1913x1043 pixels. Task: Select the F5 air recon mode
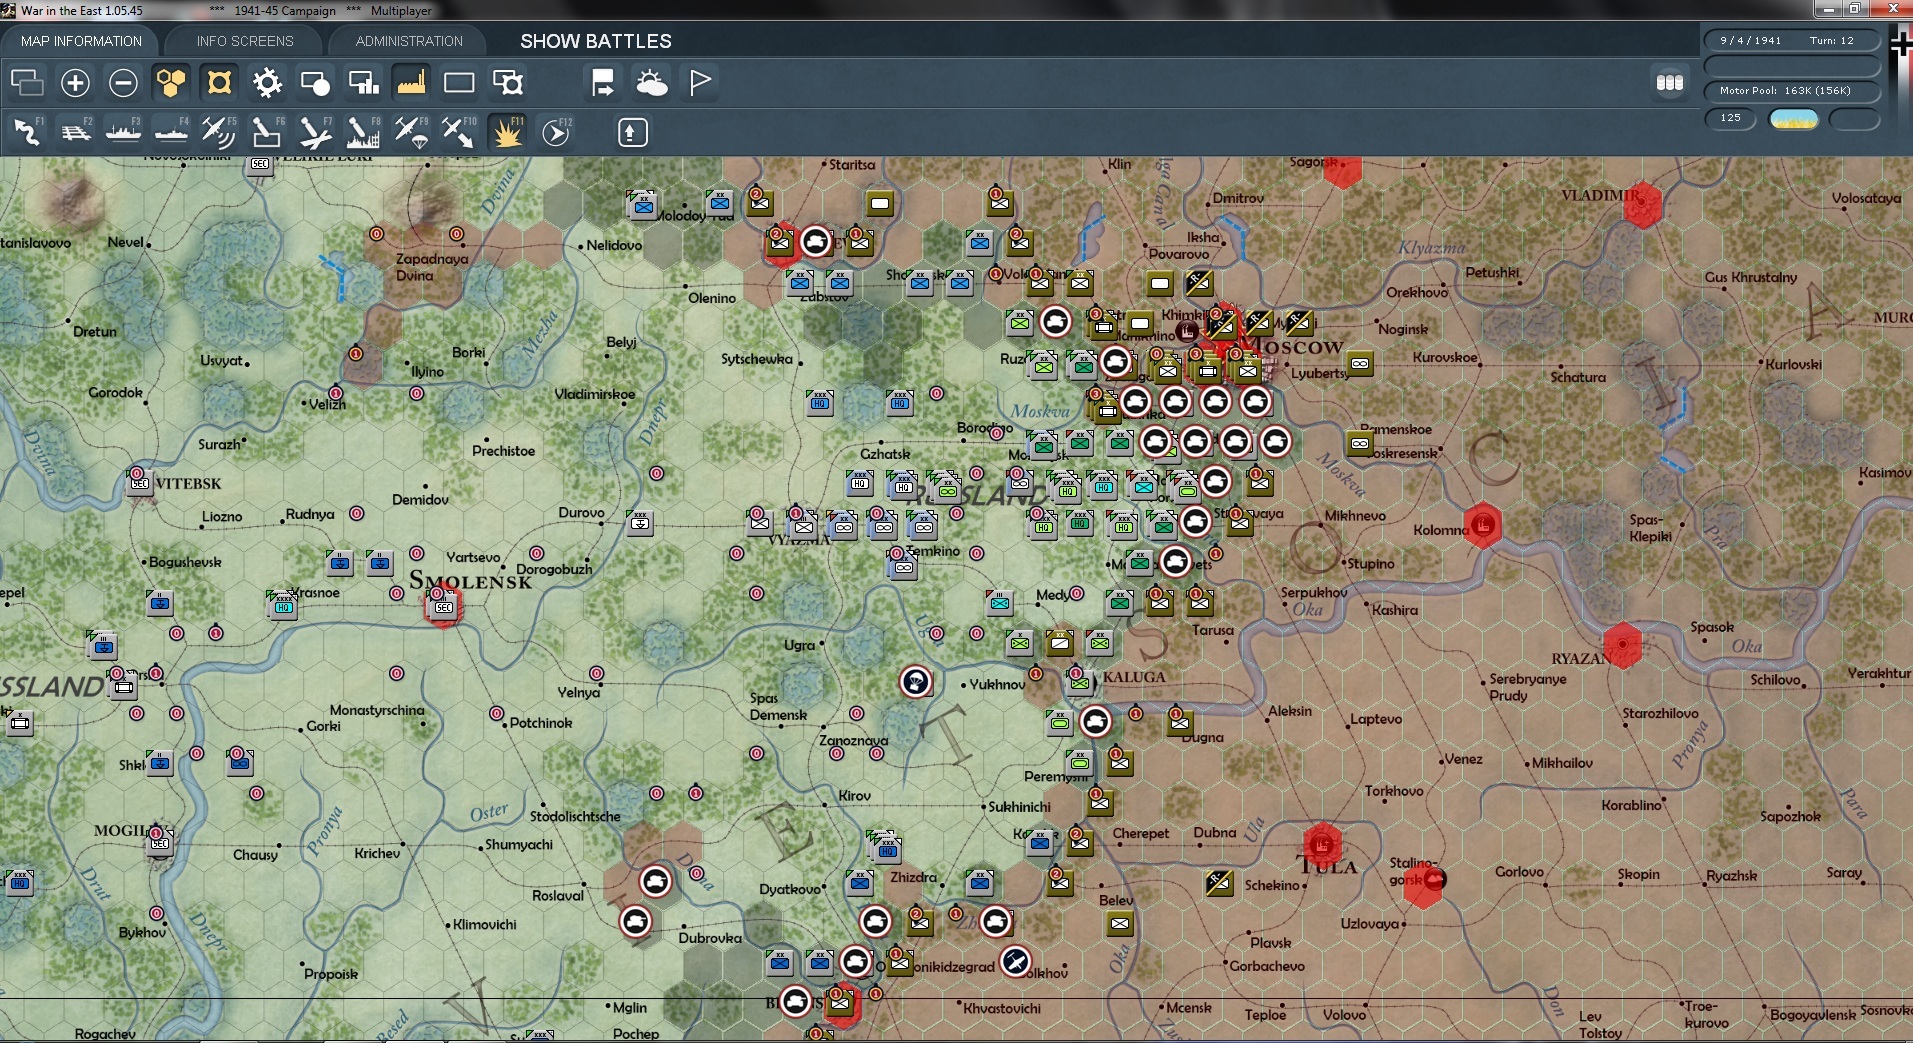tap(219, 131)
